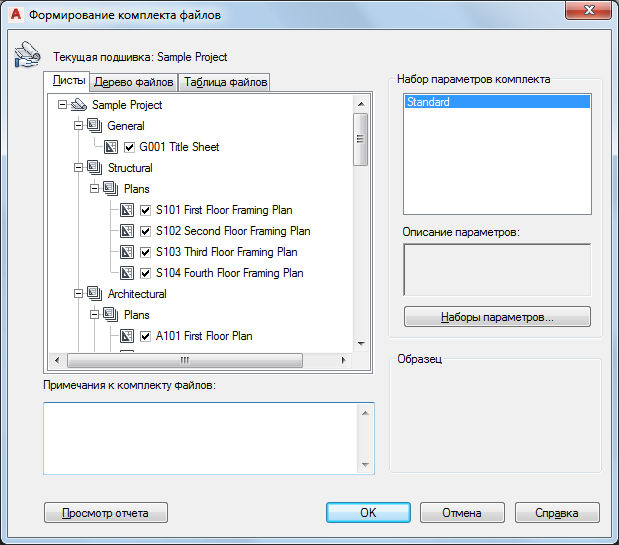Collapse the General subset node
Image resolution: width=619 pixels, height=545 pixels.
(x=79, y=126)
